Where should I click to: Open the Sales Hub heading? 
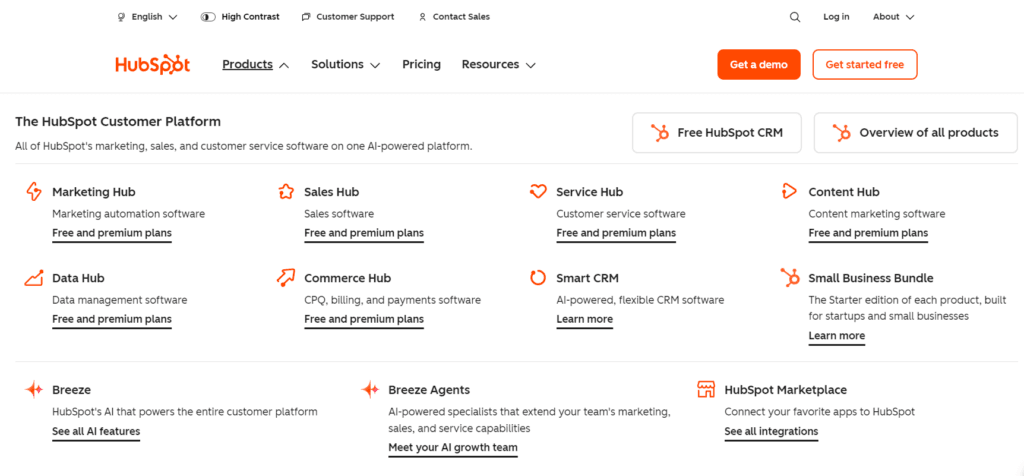point(332,192)
